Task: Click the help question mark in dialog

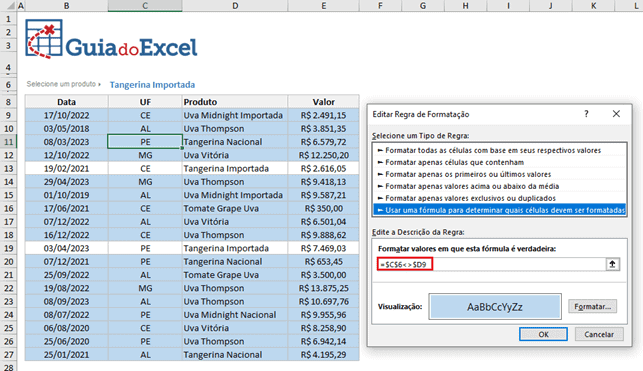Action: [x=586, y=114]
